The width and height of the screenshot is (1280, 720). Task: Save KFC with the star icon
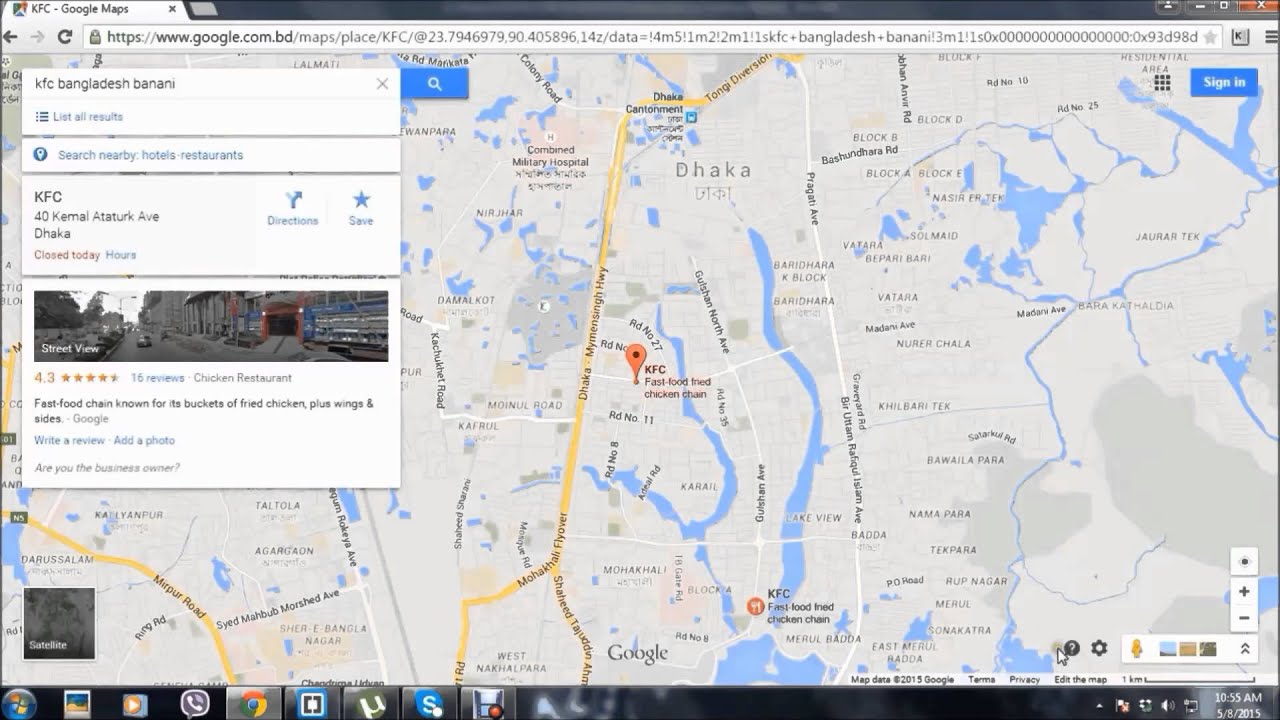(361, 208)
